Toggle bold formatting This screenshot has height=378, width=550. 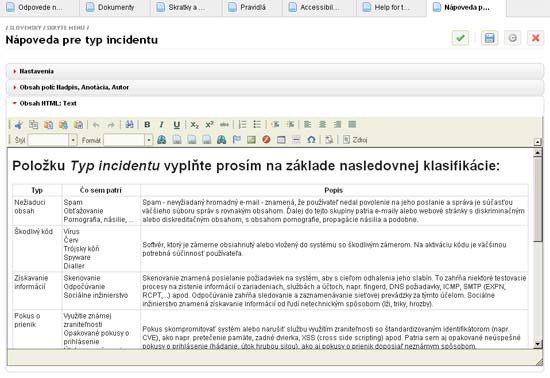coord(147,124)
